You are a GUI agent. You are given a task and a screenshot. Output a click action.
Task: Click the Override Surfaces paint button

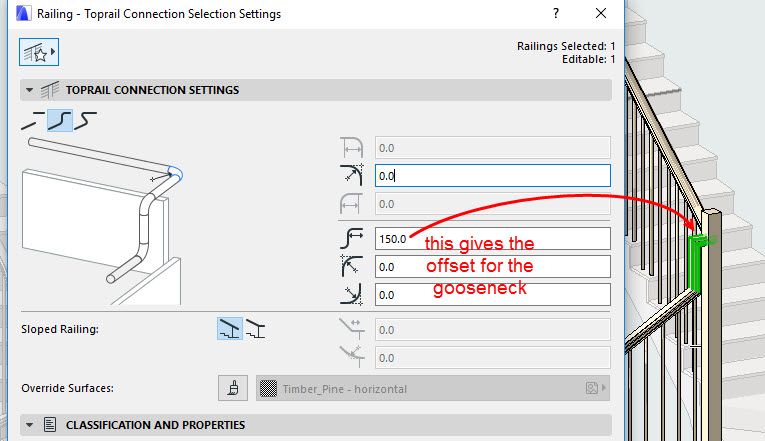point(232,387)
